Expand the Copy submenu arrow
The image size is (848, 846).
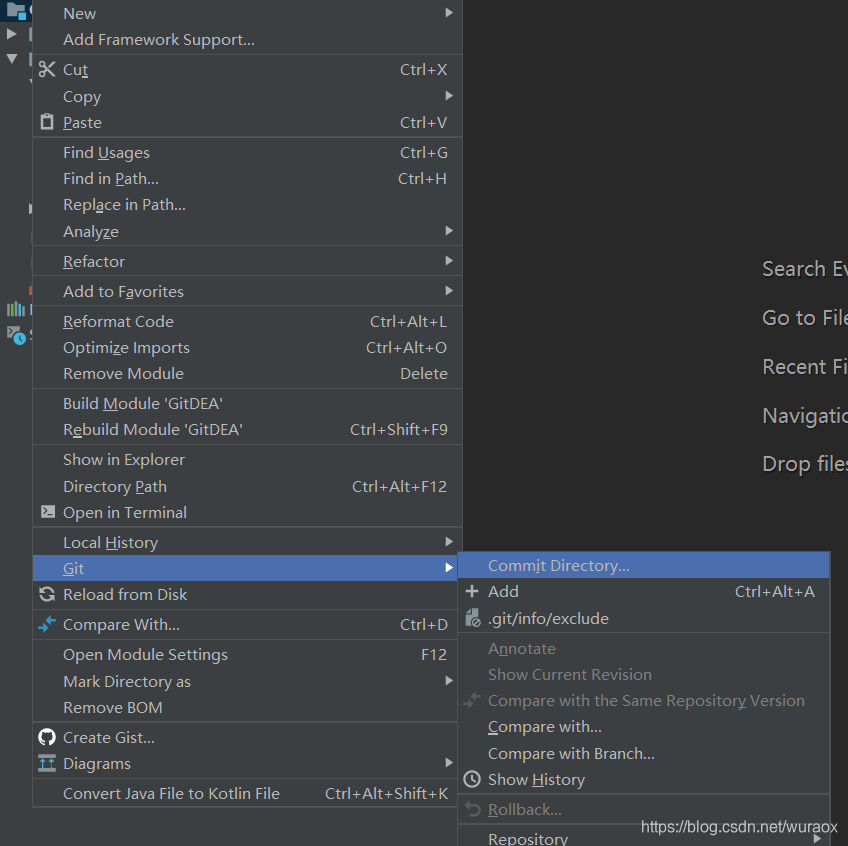click(x=449, y=96)
